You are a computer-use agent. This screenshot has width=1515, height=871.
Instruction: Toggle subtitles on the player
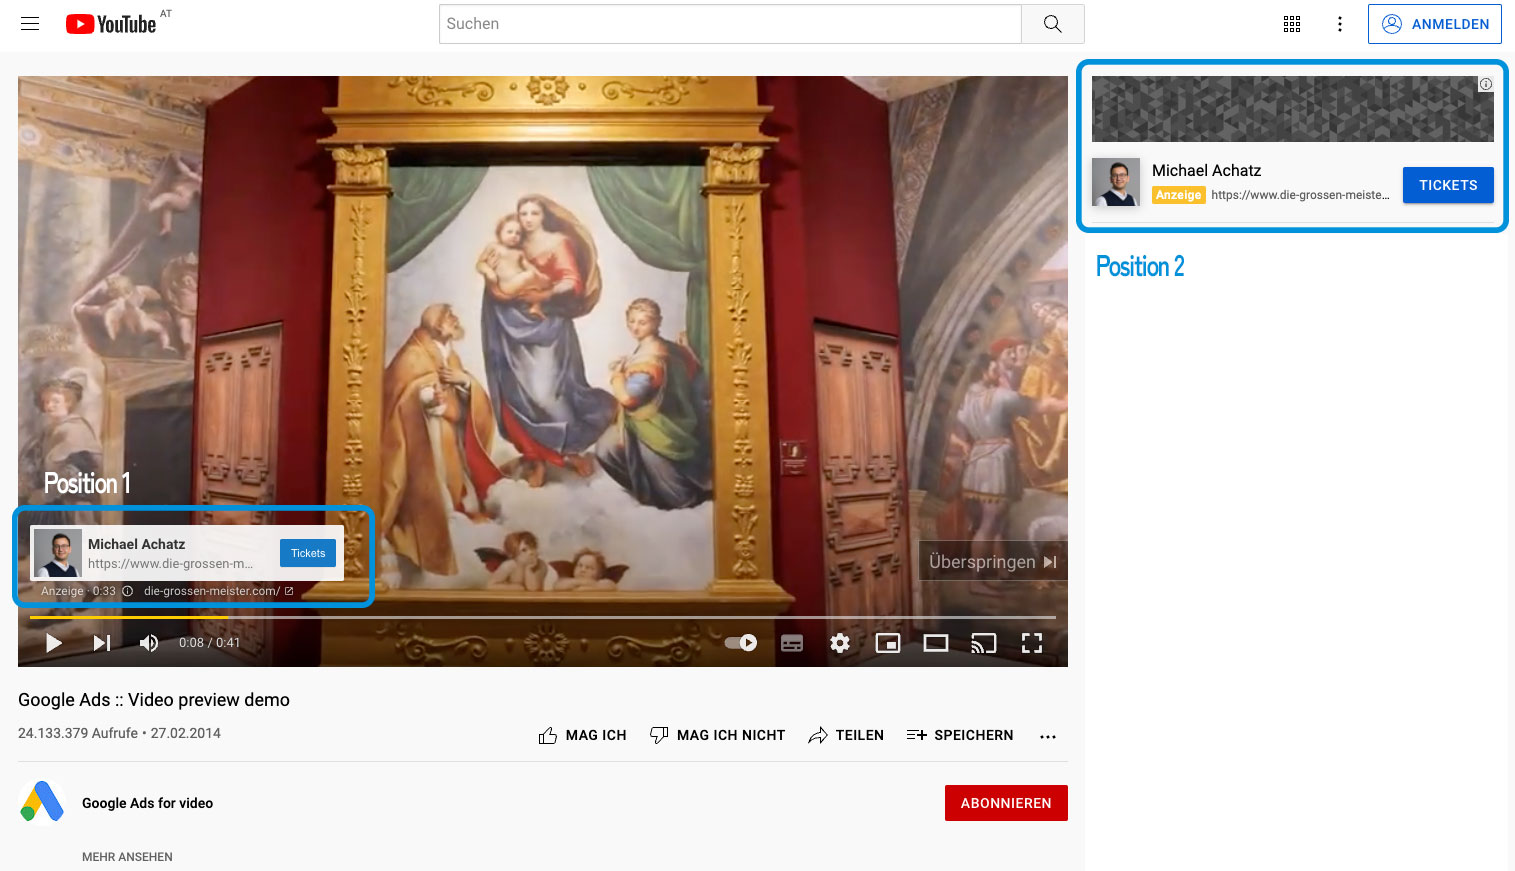tap(792, 643)
